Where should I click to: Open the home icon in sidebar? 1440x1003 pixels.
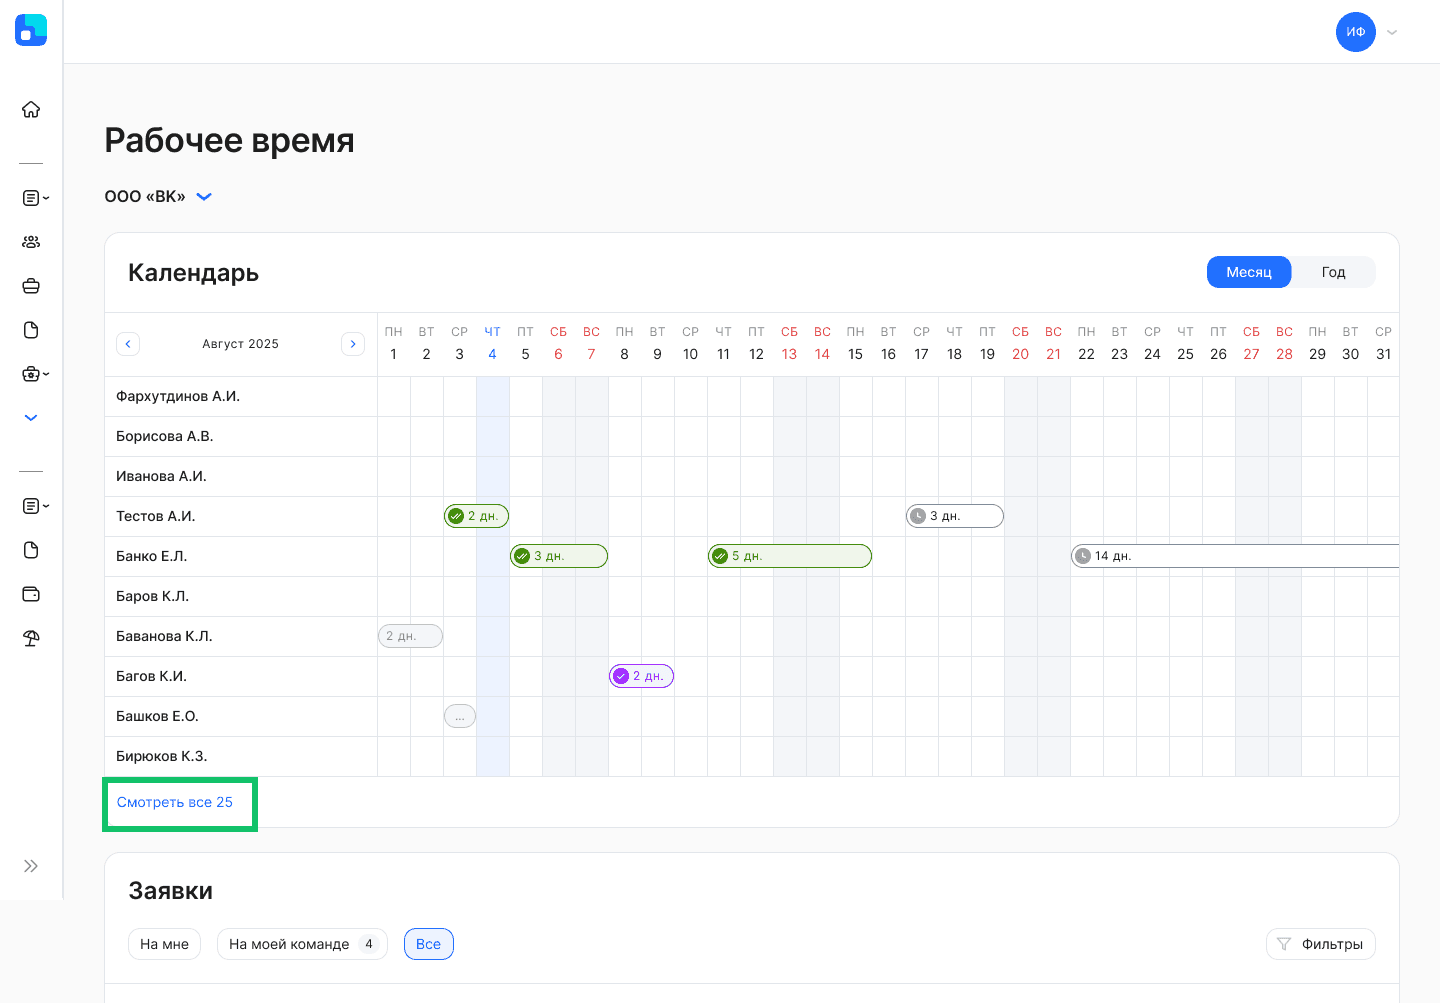tap(31, 110)
